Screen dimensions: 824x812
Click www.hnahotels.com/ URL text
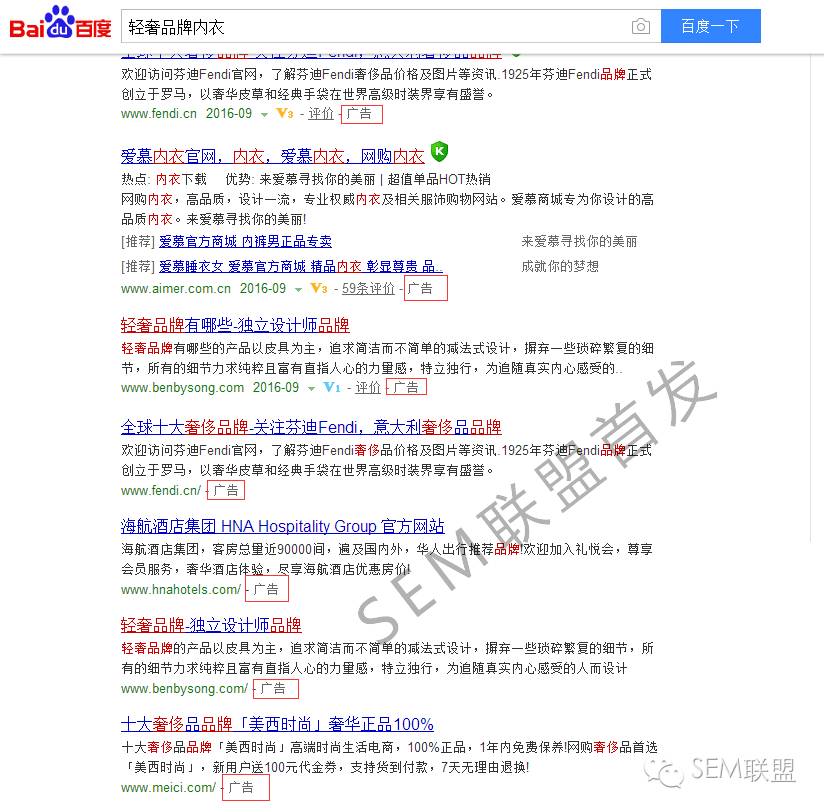point(181,589)
